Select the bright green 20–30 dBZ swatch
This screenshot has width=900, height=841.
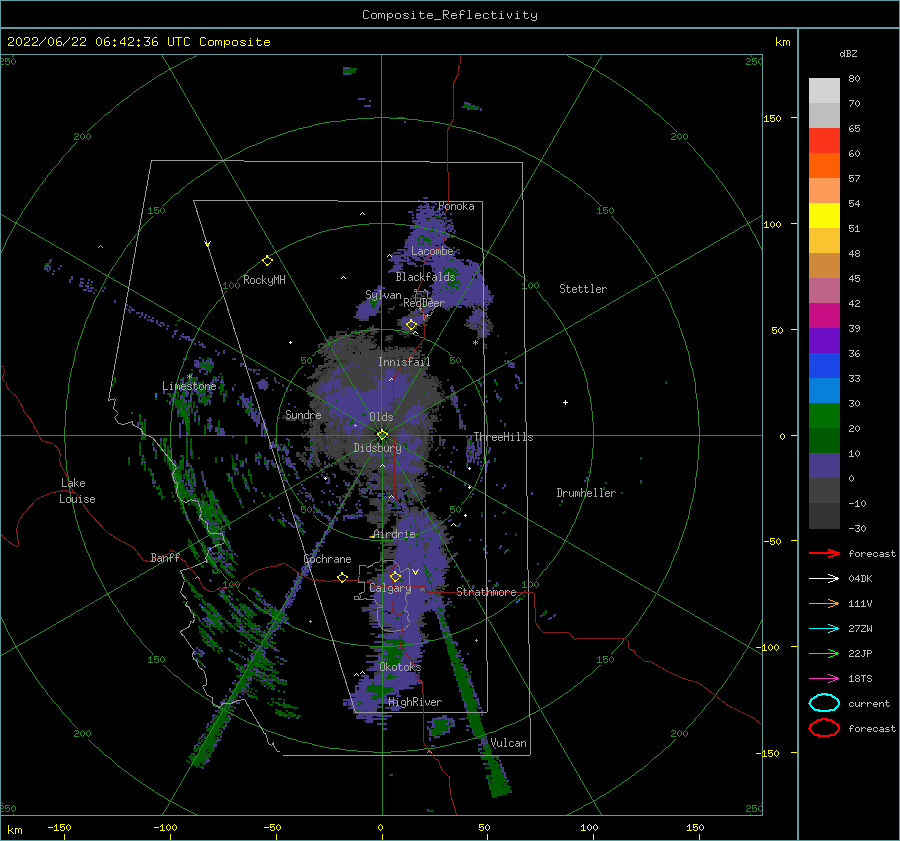pos(824,416)
